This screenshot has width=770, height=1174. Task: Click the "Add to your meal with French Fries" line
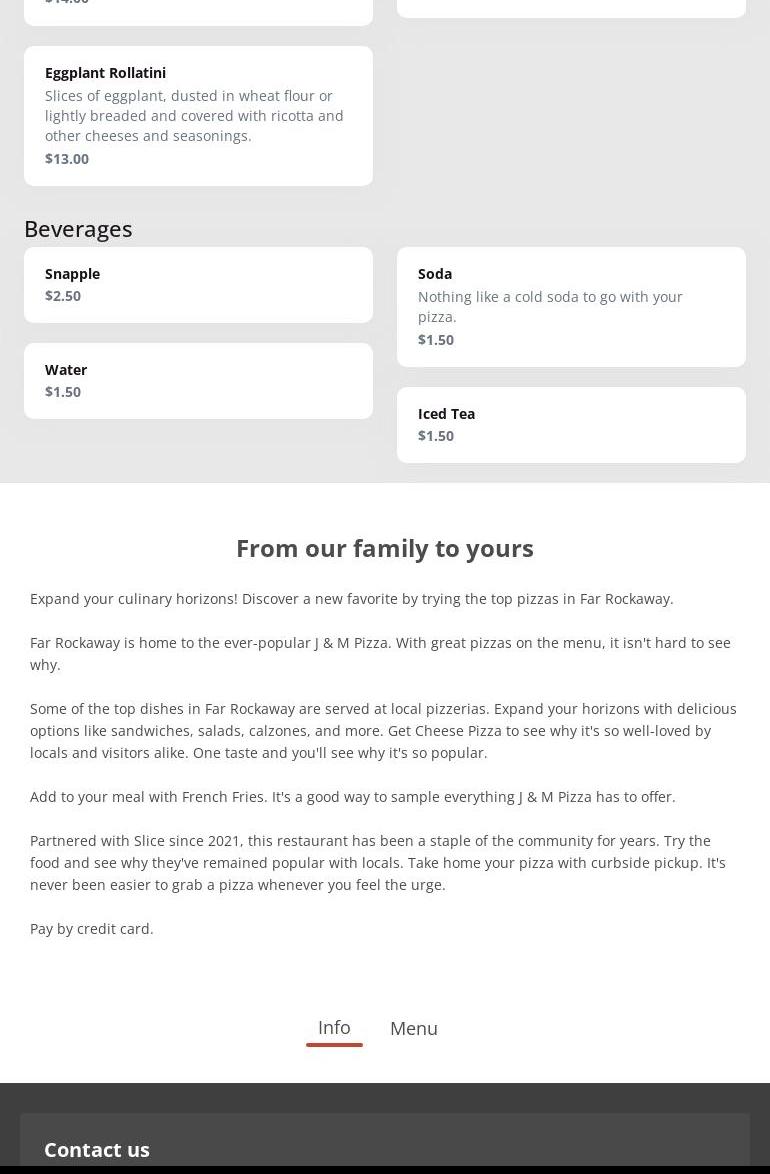(x=353, y=797)
